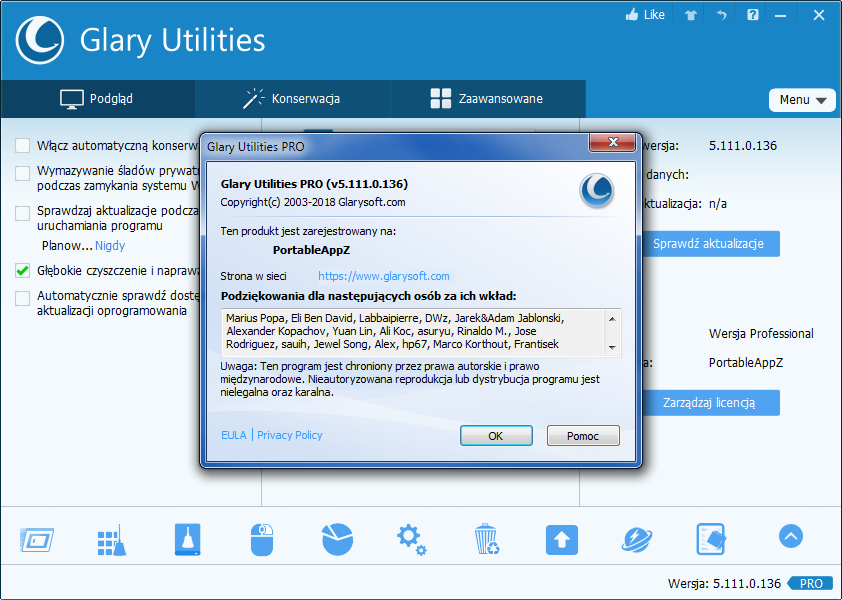Click 'Glary Utilities PRO (v5.111.0.136)' heading
The width and height of the screenshot is (842, 600).
(314, 184)
